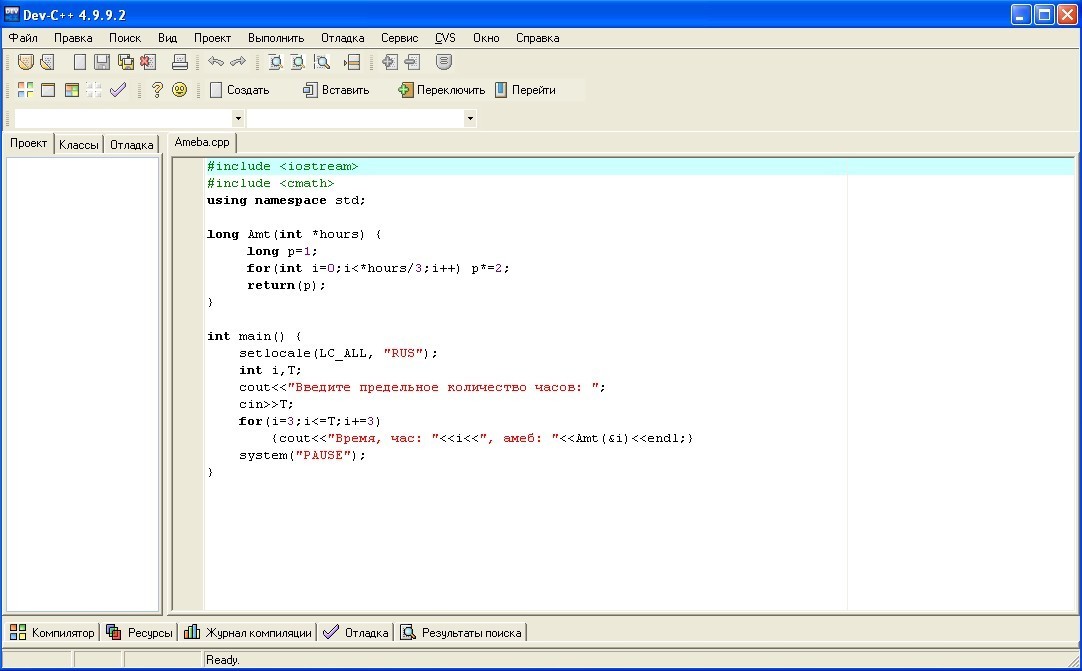
Task: Open the Выполнить menu
Action: [x=276, y=38]
